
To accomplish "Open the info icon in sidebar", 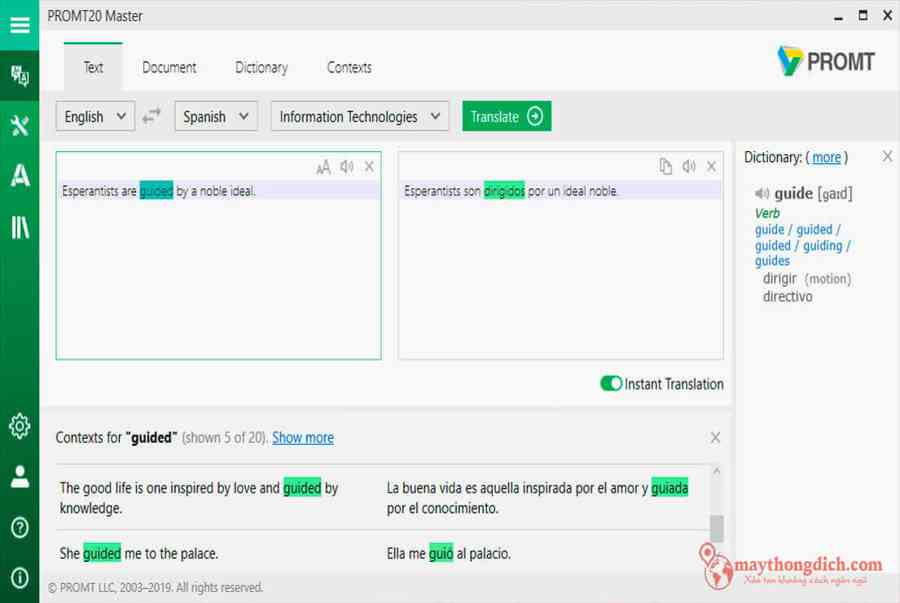I will click(x=20, y=577).
